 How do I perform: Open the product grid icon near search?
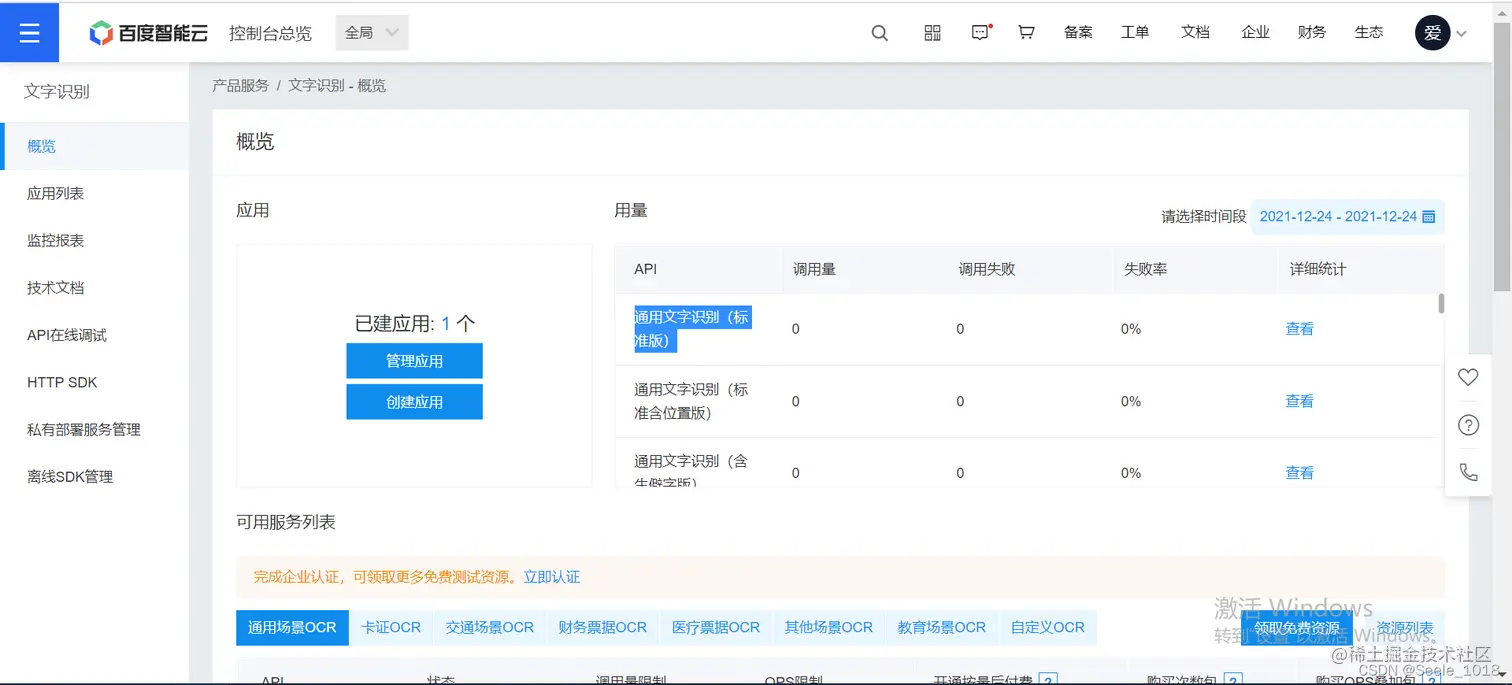[931, 32]
